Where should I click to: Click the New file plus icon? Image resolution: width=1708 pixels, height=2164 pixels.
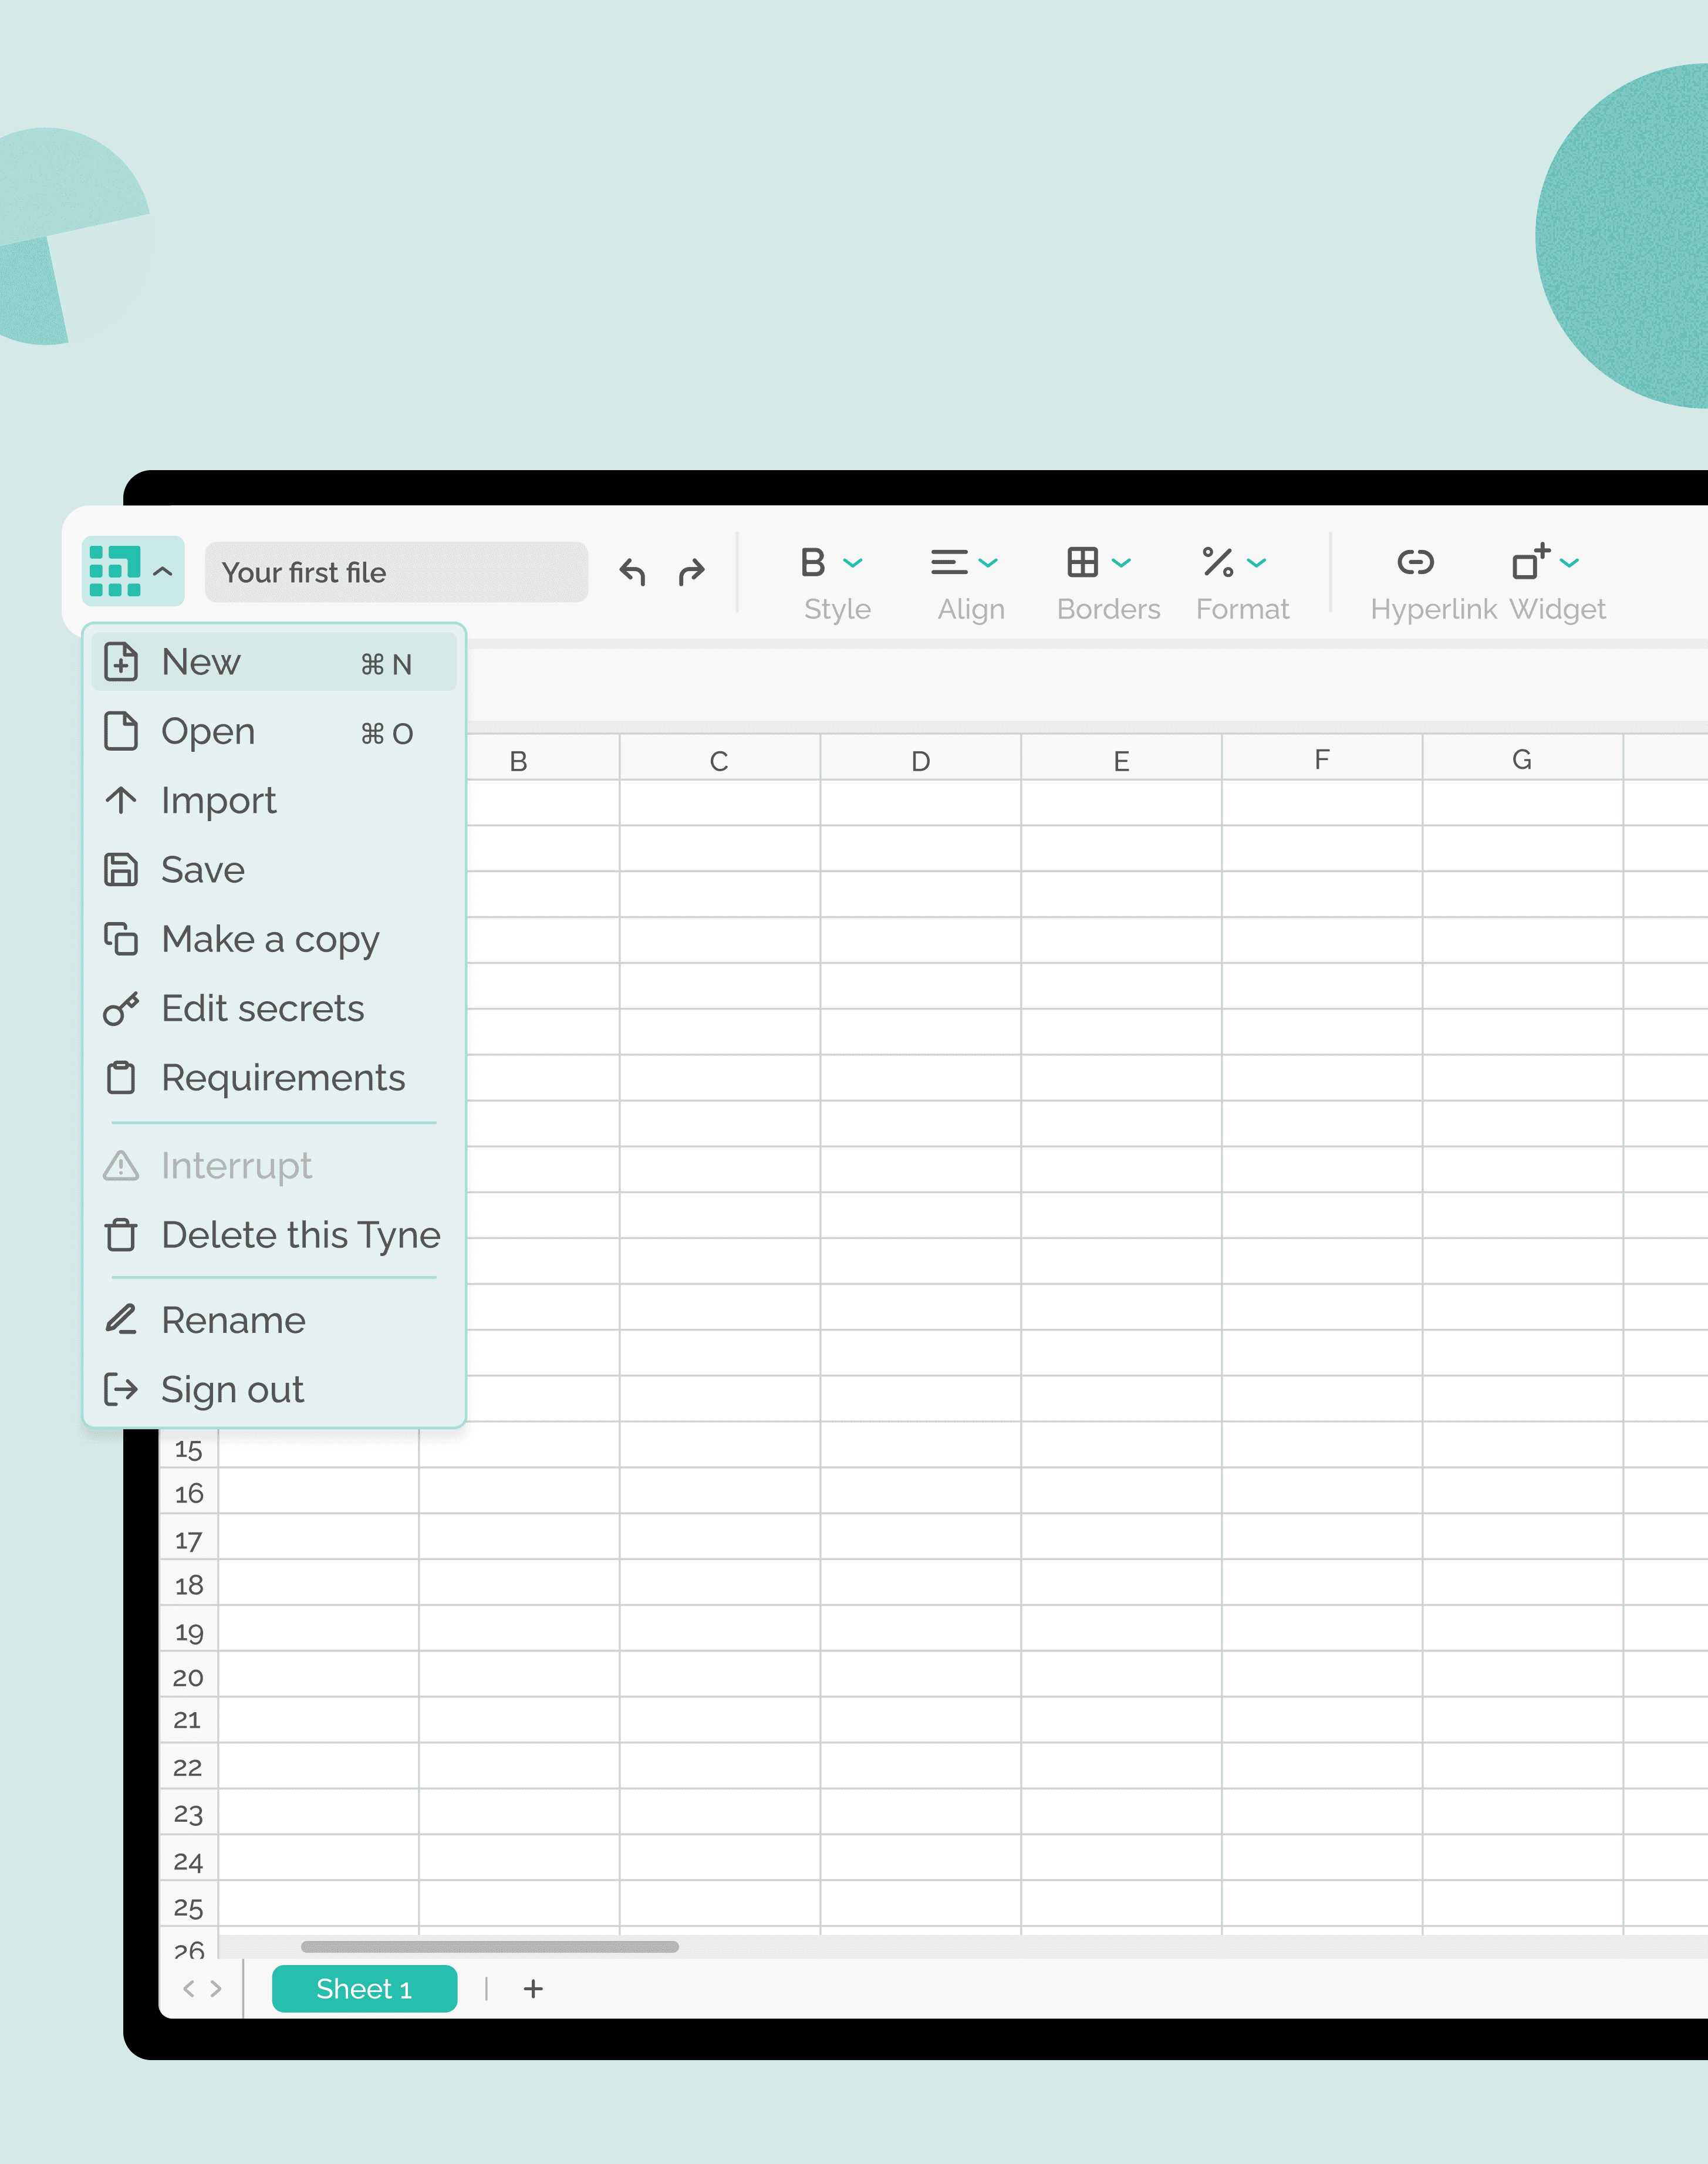click(121, 662)
